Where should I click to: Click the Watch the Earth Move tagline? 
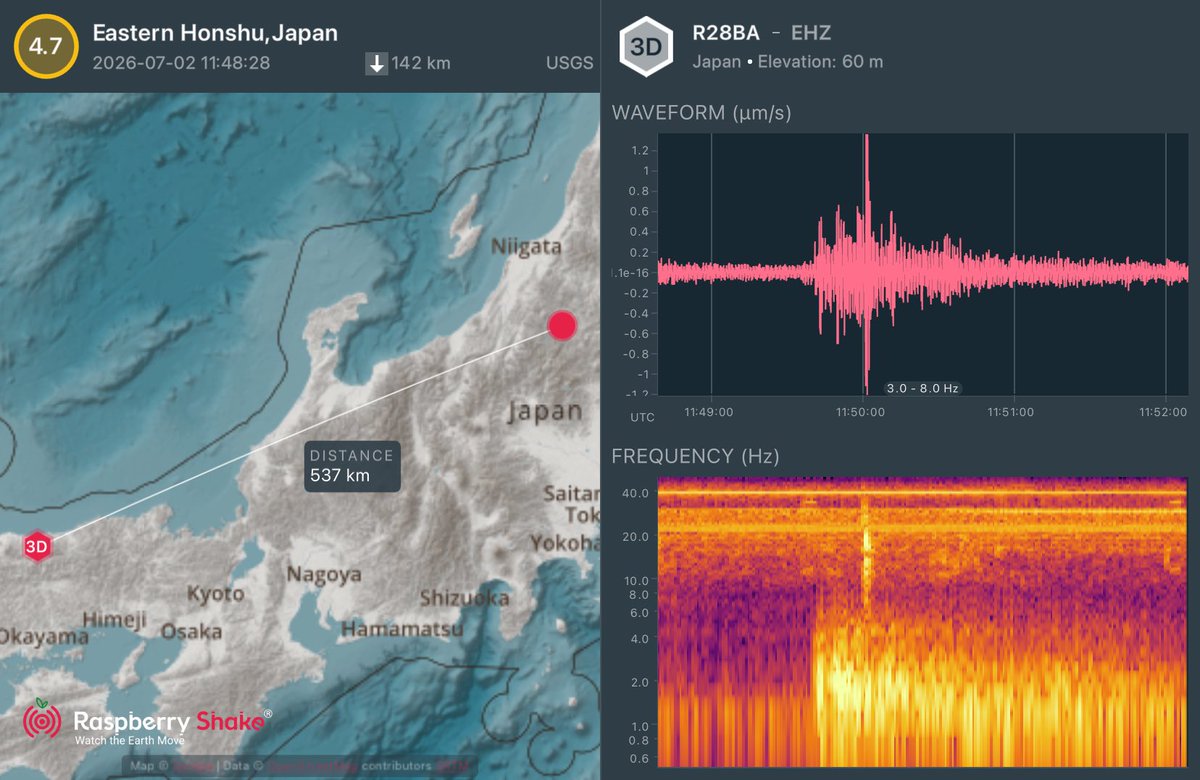[x=131, y=741]
